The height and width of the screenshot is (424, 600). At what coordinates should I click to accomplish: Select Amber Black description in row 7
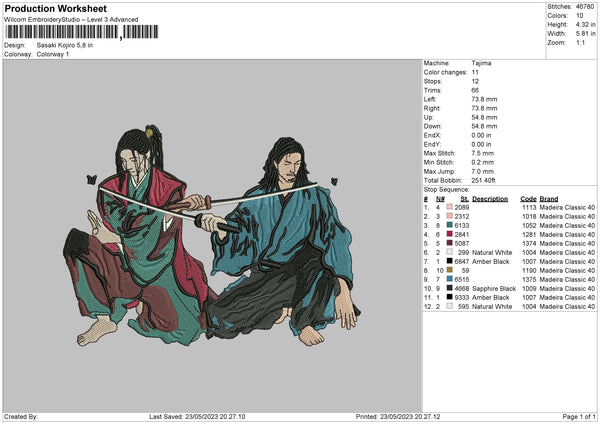point(491,262)
